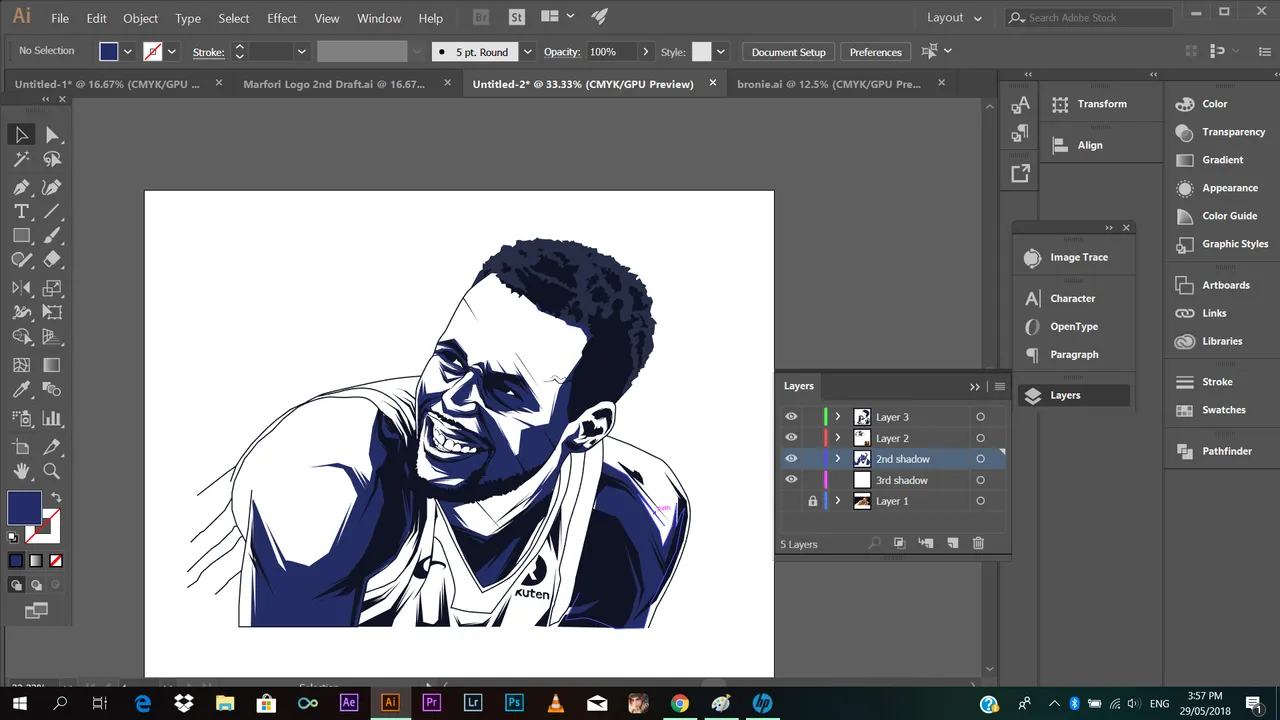Pick the Width tool
Viewport: 1280px width, 720px height.
tap(21, 312)
